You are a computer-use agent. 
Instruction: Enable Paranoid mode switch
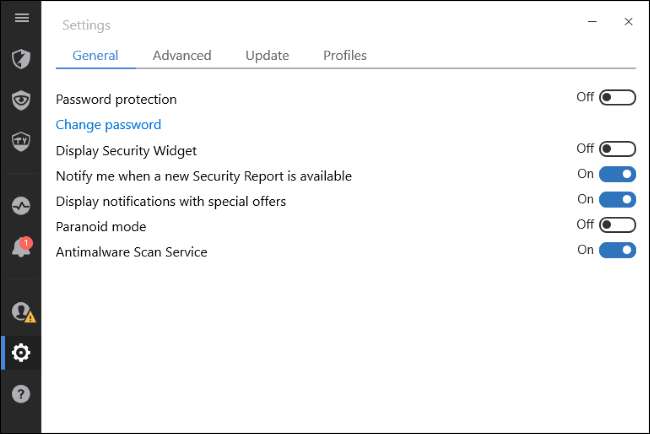[x=617, y=225]
